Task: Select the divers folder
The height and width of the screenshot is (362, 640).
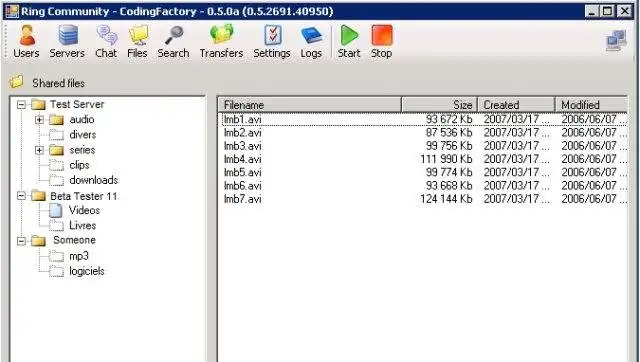Action: (82, 135)
